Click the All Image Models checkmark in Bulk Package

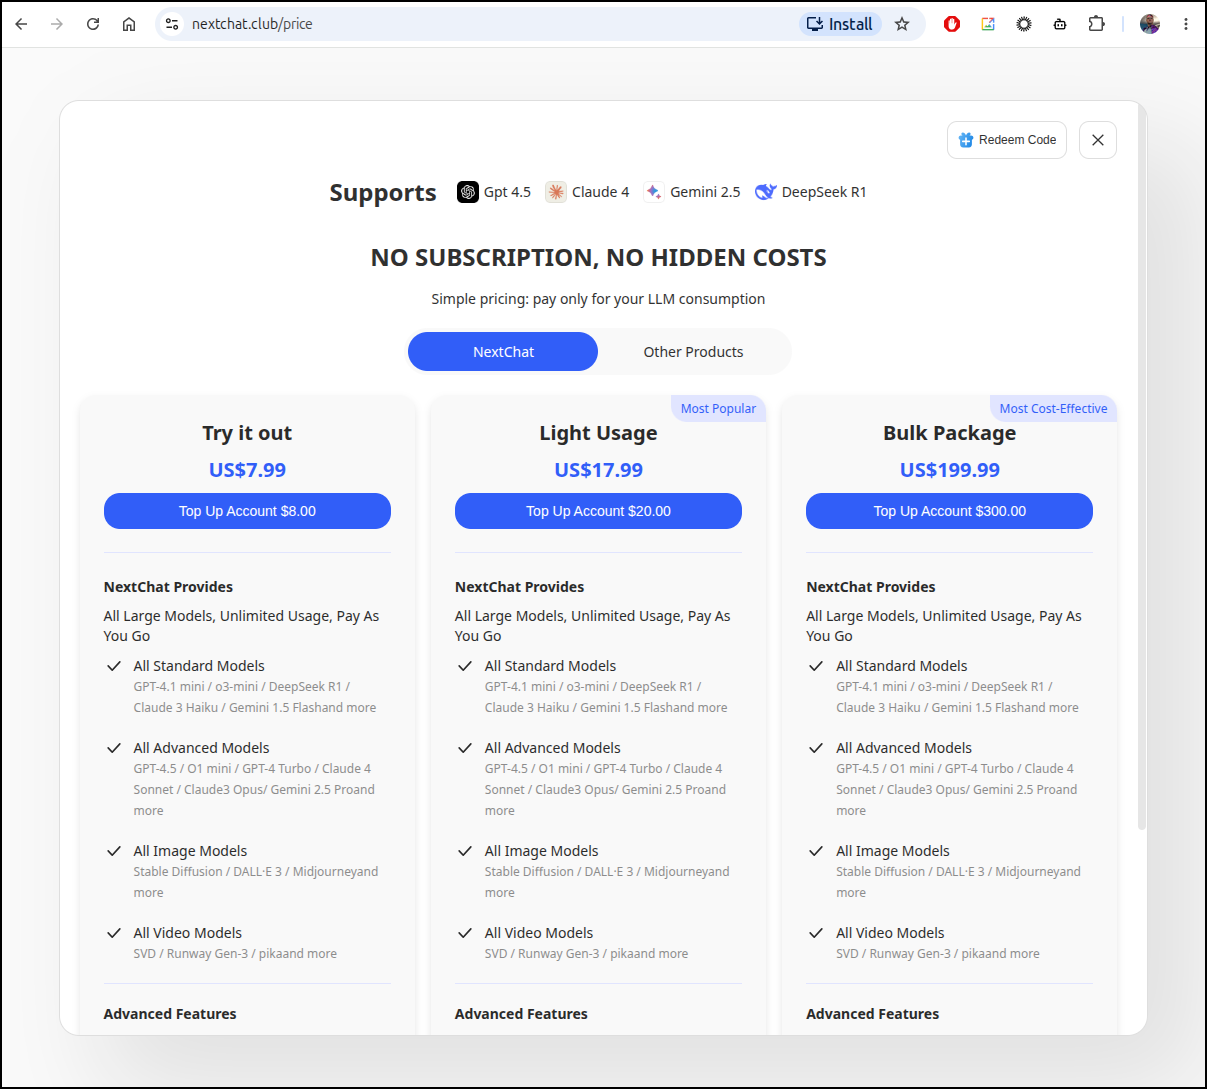[816, 851]
